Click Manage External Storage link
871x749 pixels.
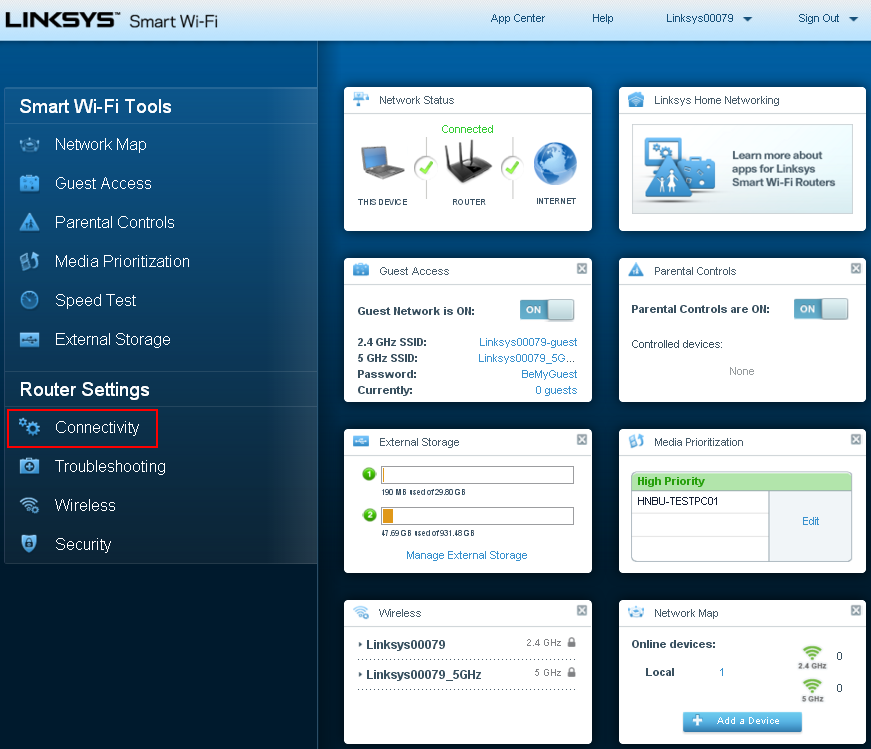point(467,555)
